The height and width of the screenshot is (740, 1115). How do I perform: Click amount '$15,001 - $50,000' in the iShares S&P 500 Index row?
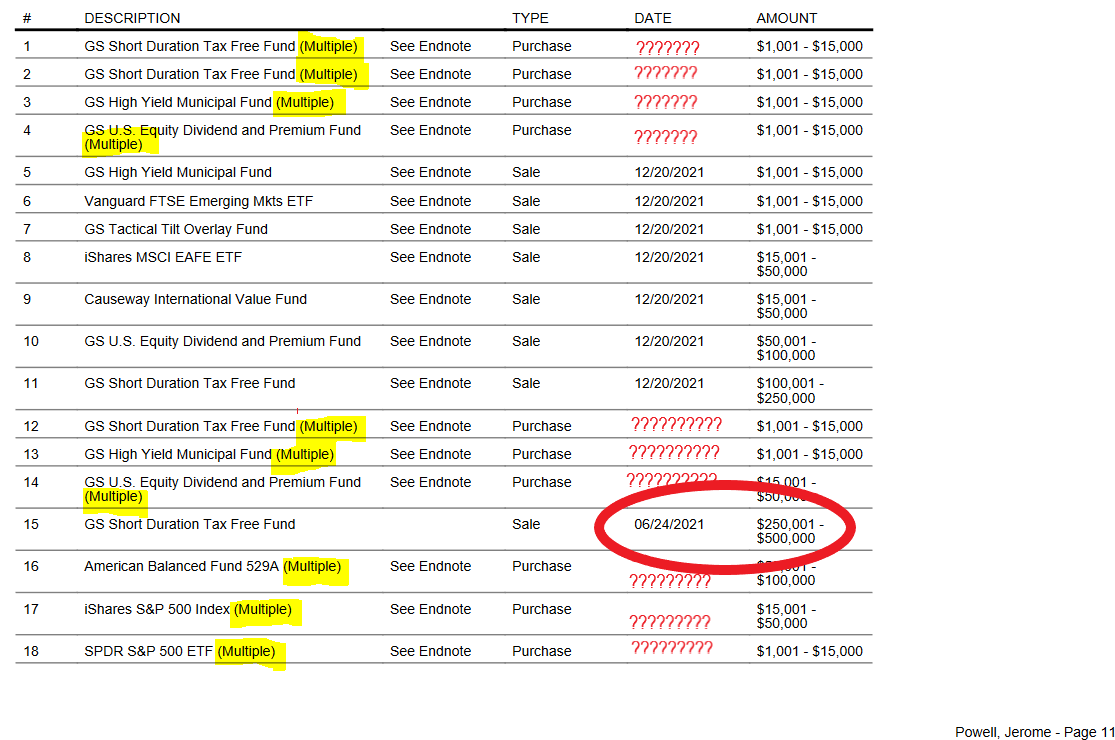click(x=786, y=616)
